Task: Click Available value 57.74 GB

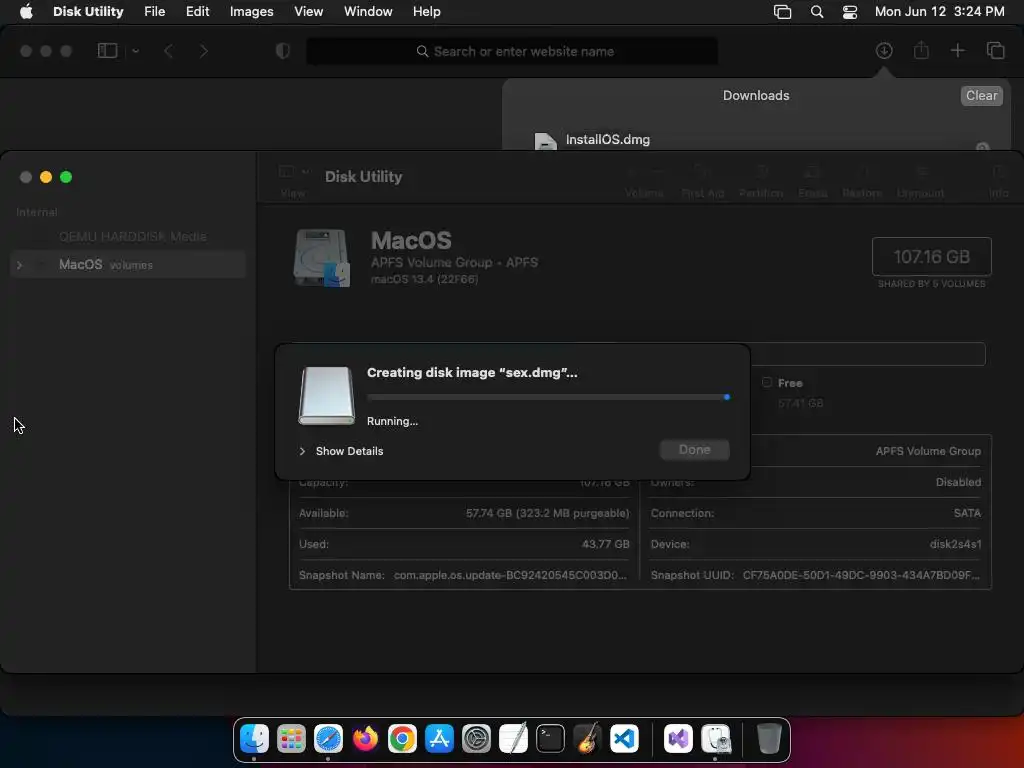Action: coord(547,513)
